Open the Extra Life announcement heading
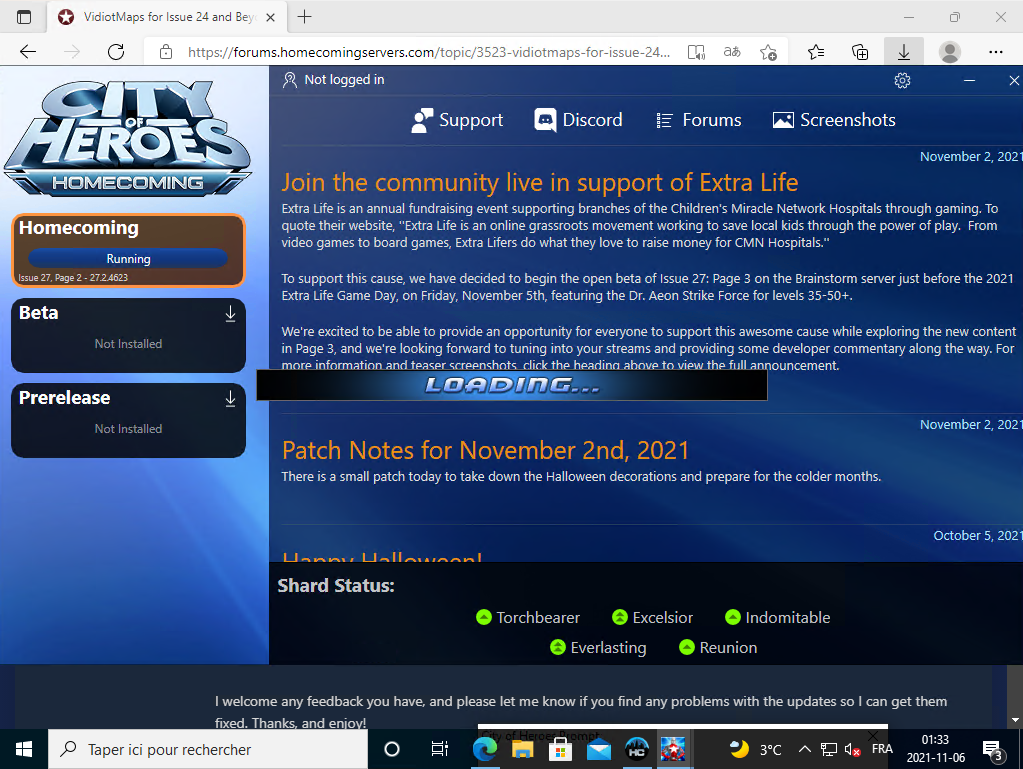Viewport: 1023px width, 769px height. click(x=540, y=183)
